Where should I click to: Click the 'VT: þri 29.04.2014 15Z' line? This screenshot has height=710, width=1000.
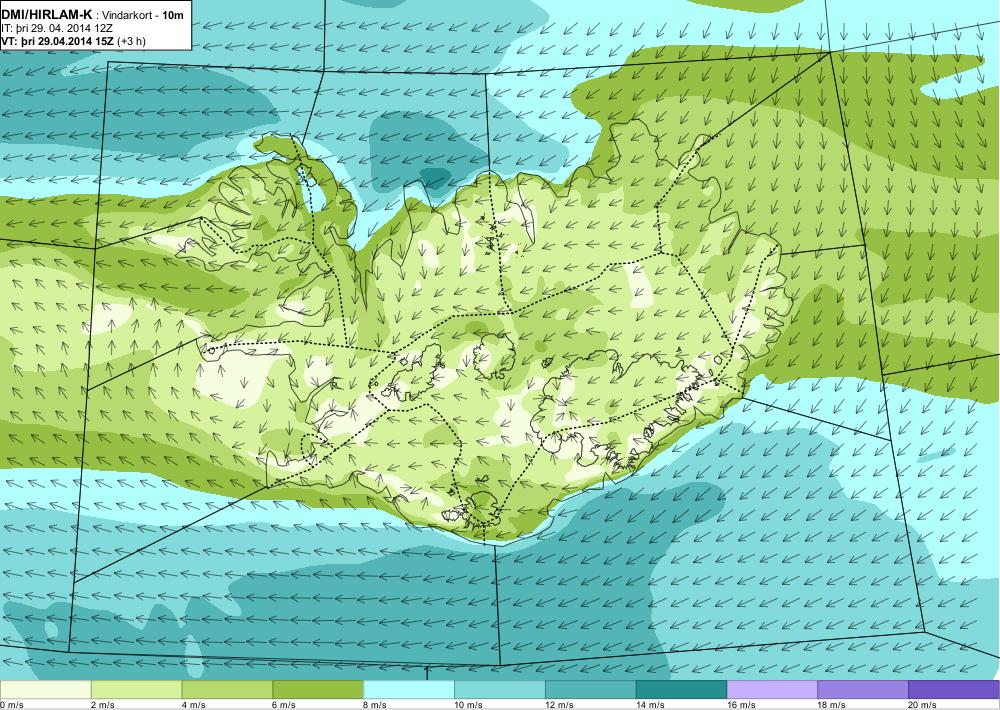click(57, 41)
